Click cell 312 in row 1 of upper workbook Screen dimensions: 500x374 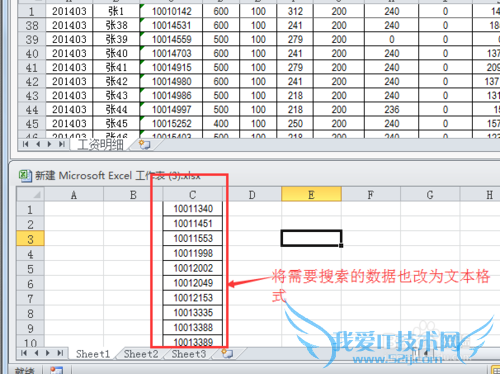click(295, 11)
